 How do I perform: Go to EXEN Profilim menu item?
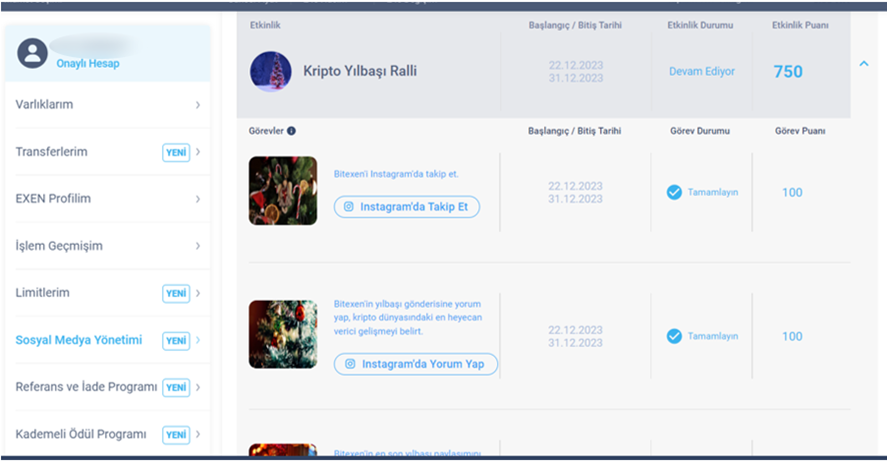107,198
